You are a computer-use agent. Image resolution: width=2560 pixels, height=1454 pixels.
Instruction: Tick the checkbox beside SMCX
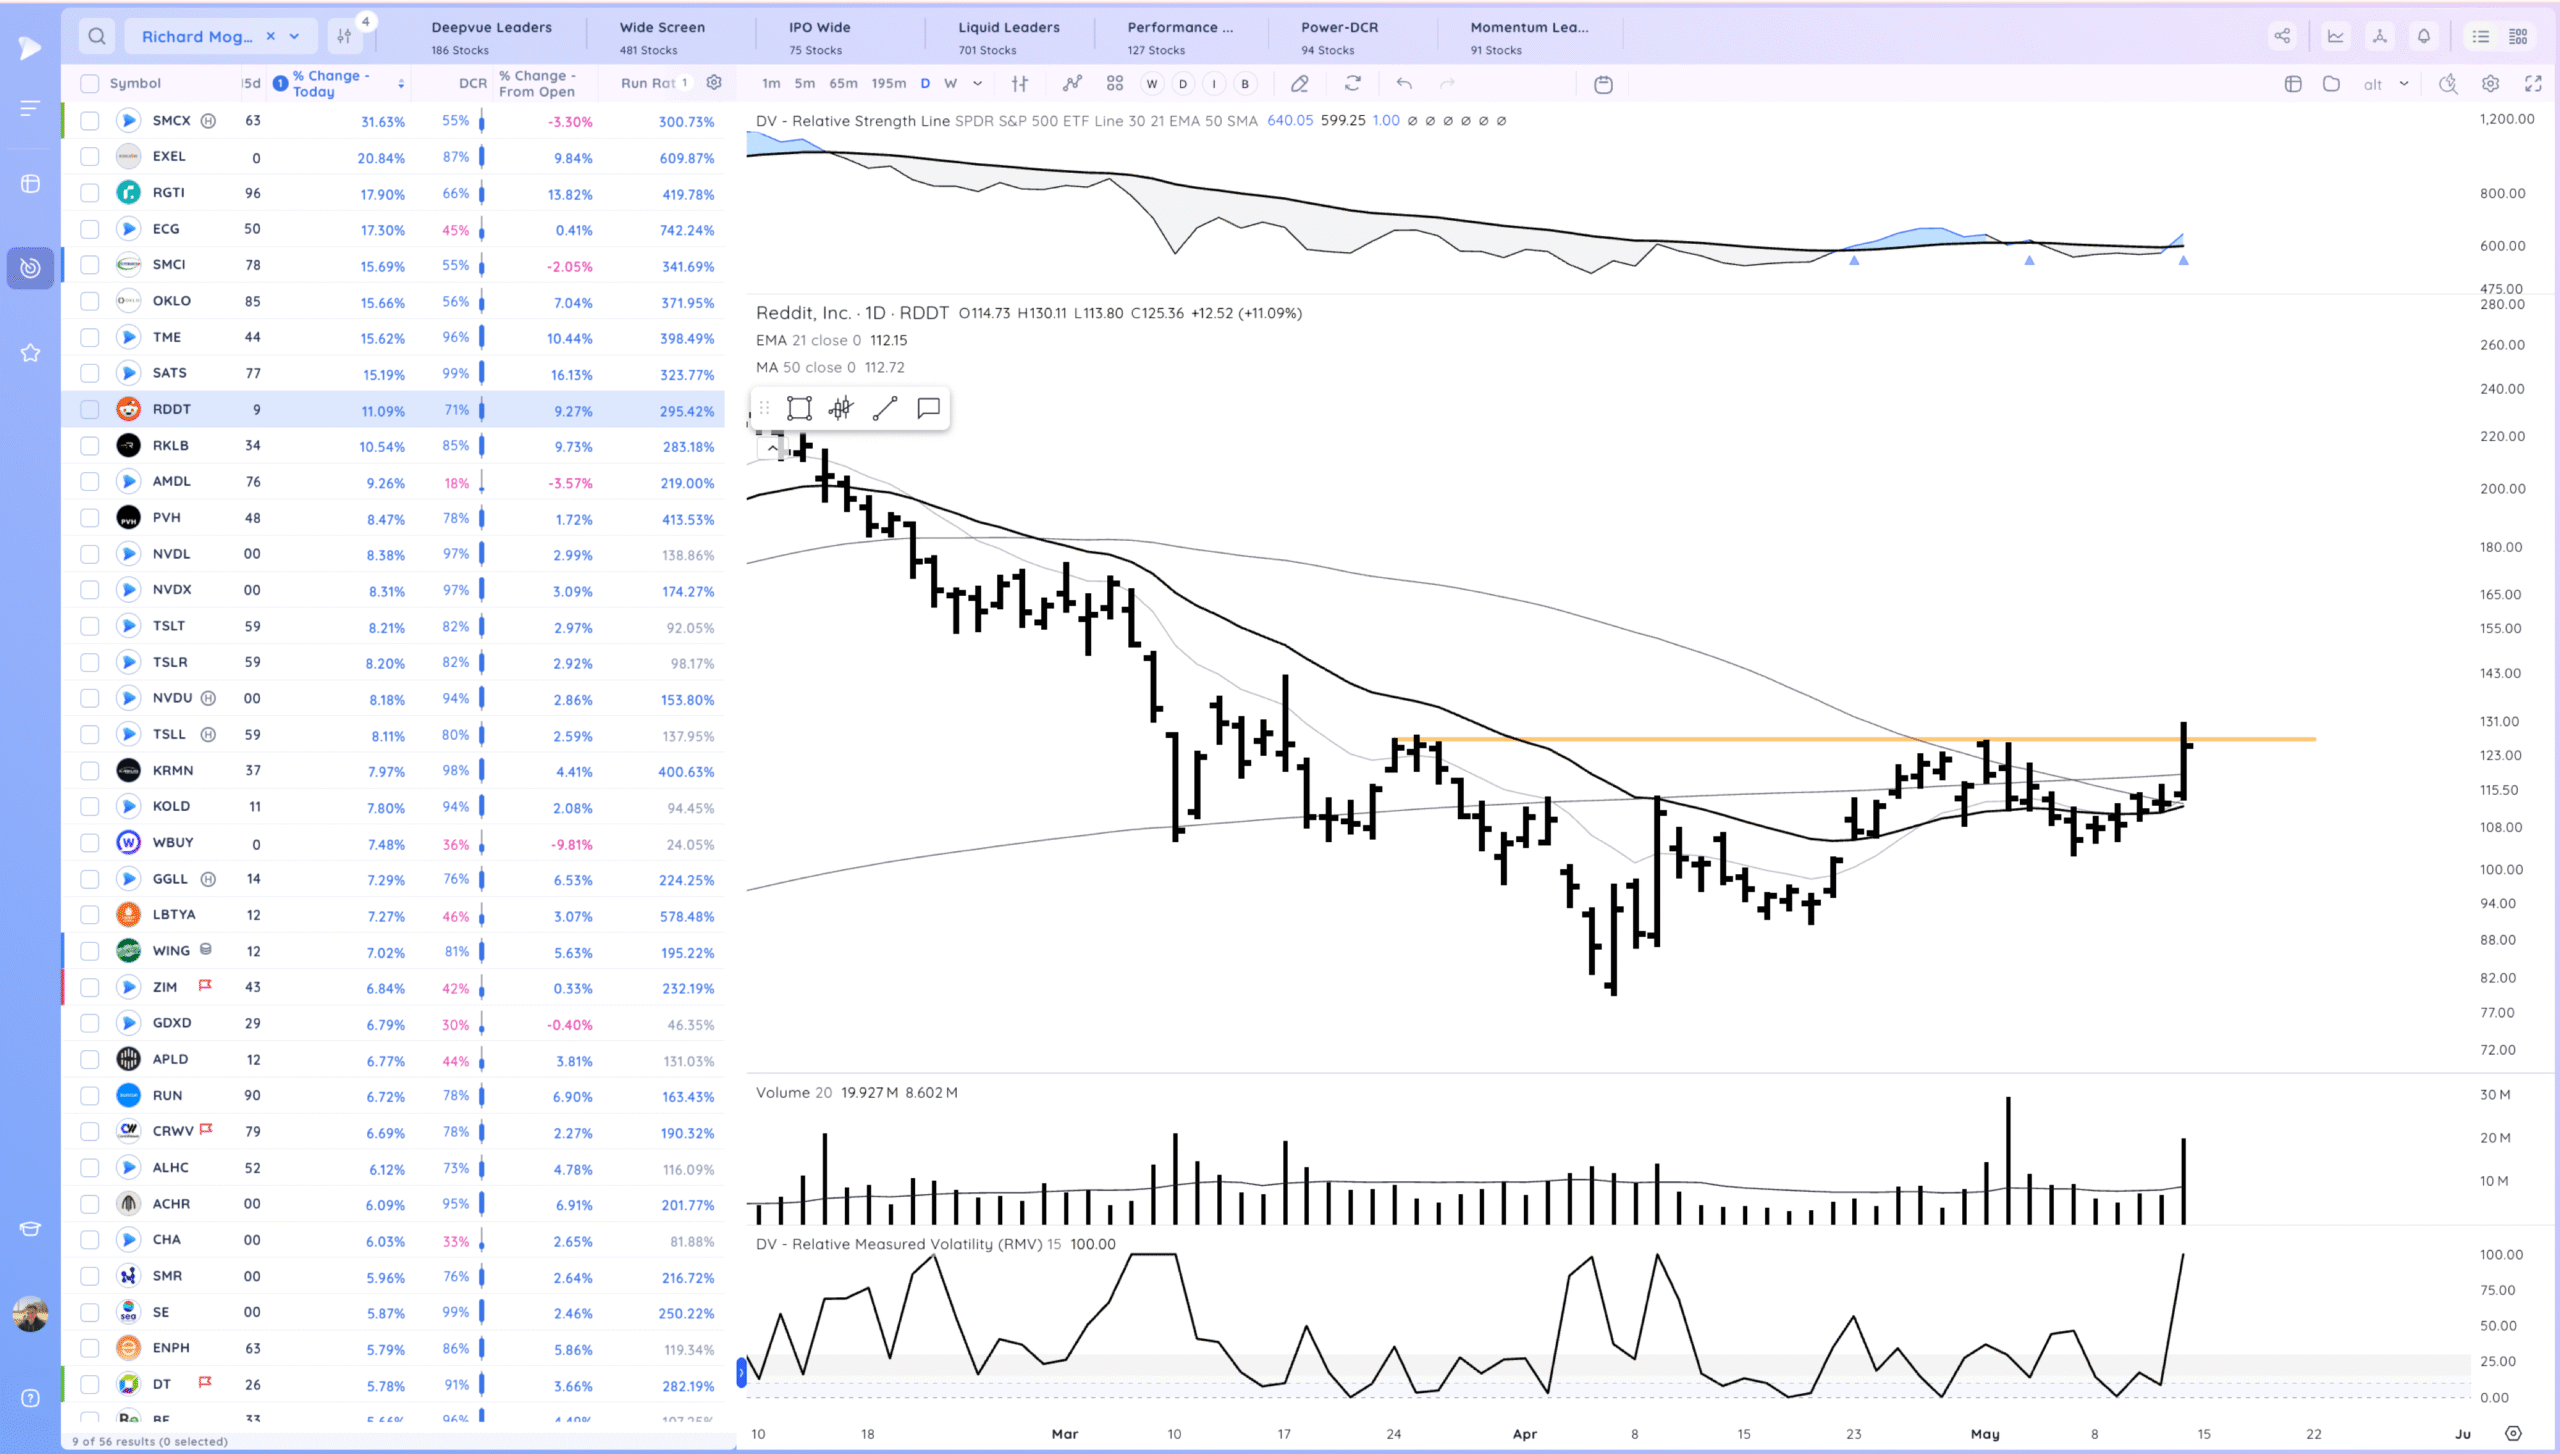tap(90, 121)
